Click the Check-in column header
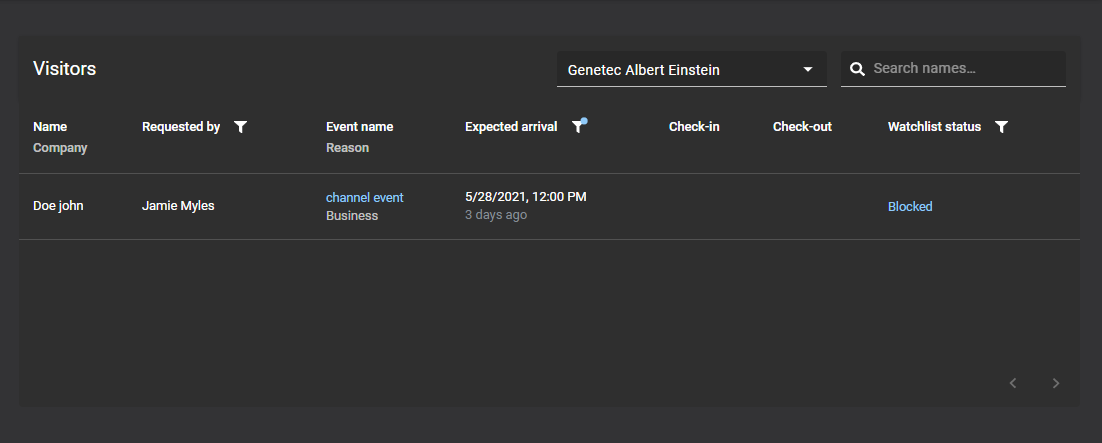This screenshot has width=1102, height=443. tap(694, 127)
